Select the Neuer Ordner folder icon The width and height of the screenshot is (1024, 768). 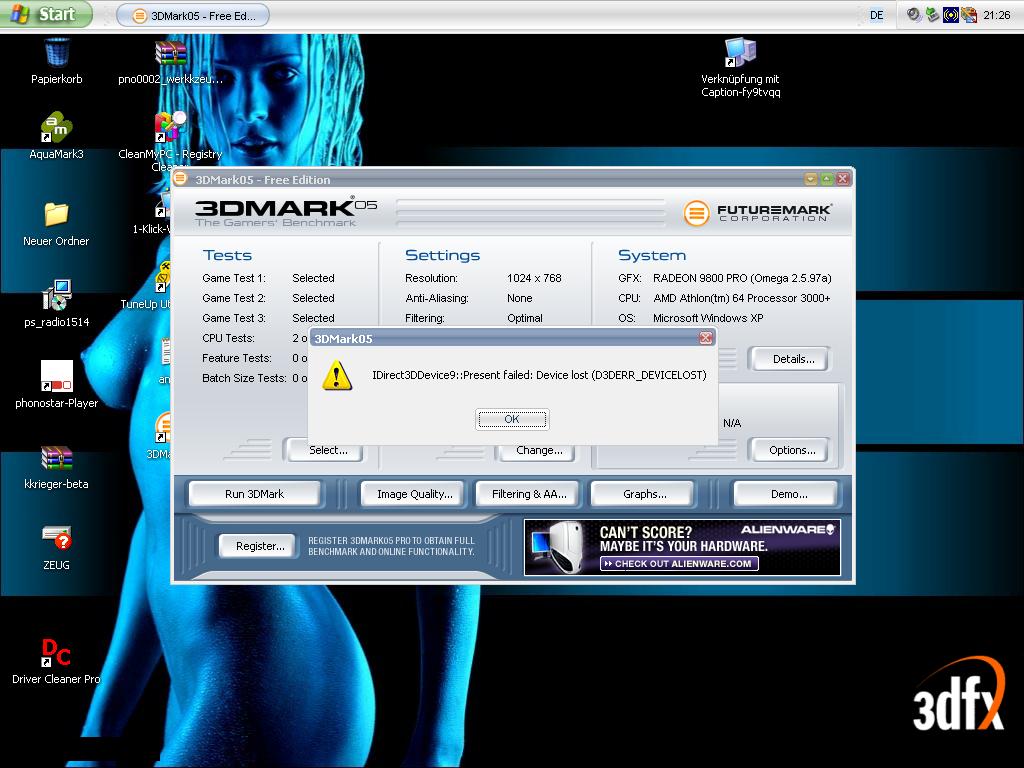click(x=57, y=214)
